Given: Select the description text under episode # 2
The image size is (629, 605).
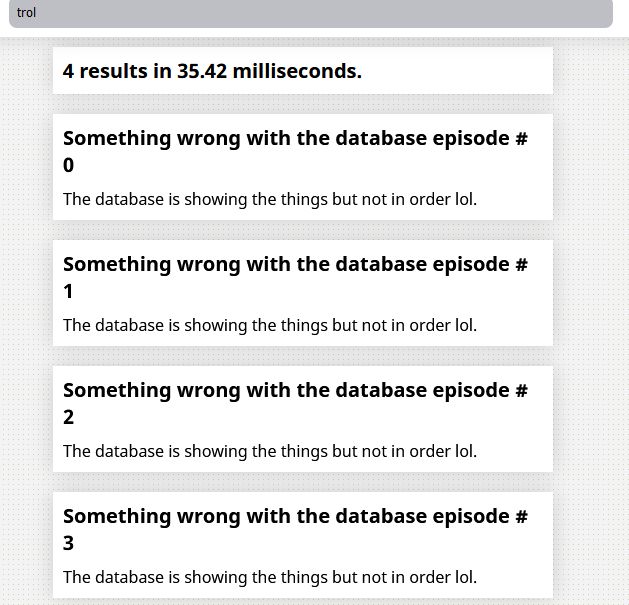Looking at the screenshot, I should click(270, 451).
